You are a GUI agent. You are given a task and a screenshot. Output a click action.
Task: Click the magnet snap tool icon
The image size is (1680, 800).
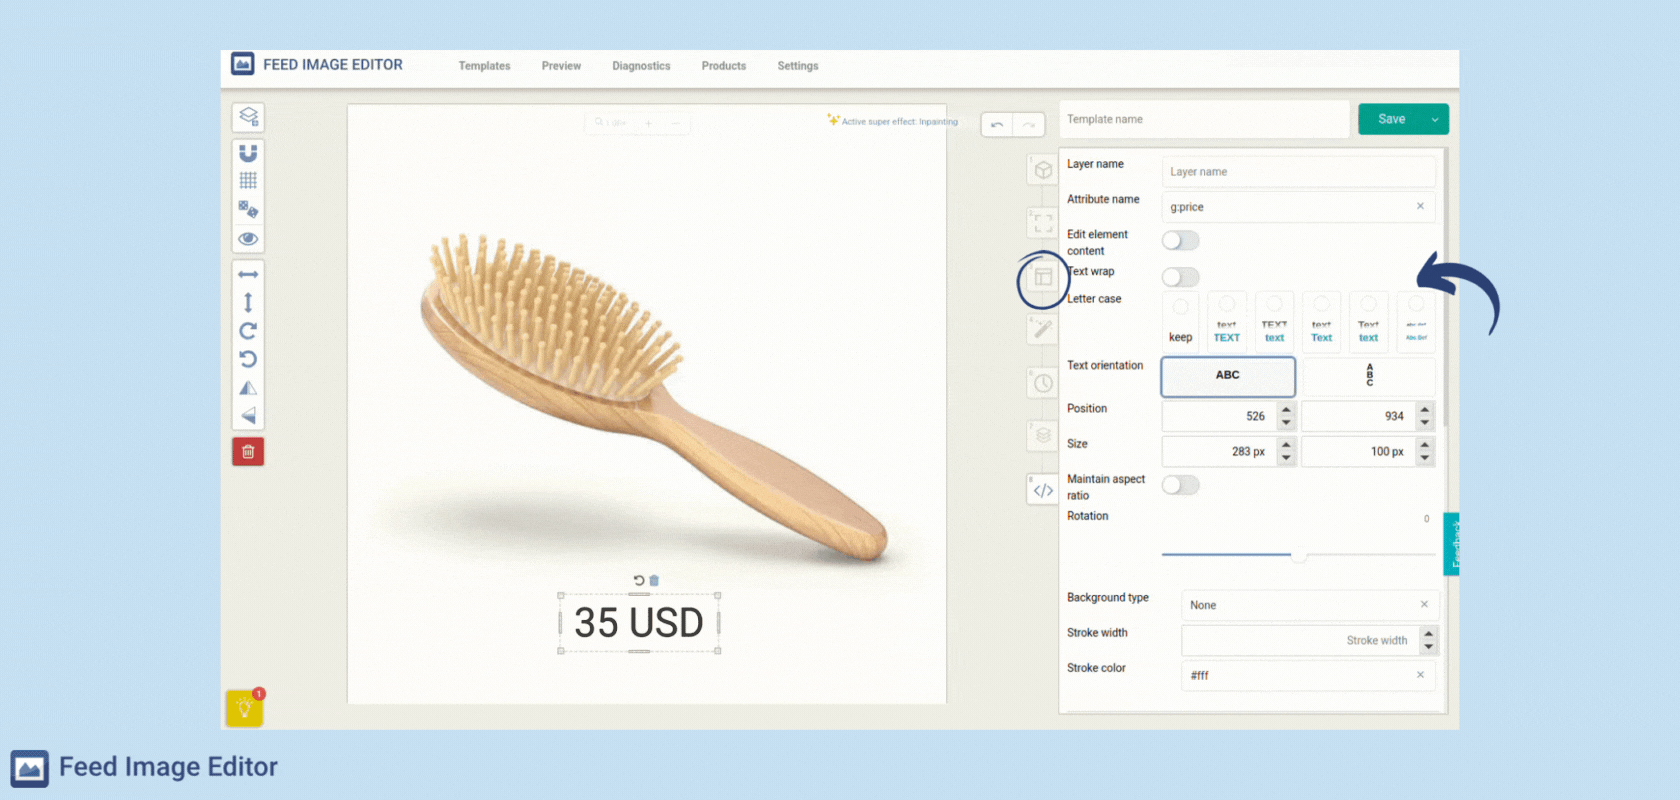coord(248,153)
